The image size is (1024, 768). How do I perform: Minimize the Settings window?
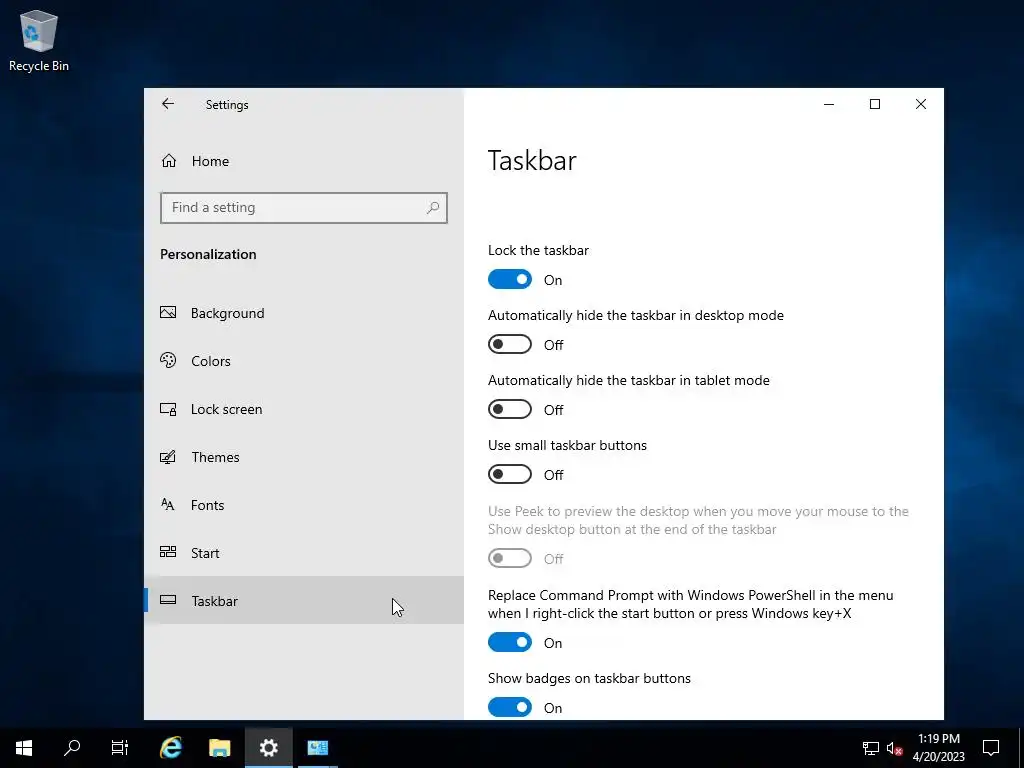pyautogui.click(x=829, y=104)
